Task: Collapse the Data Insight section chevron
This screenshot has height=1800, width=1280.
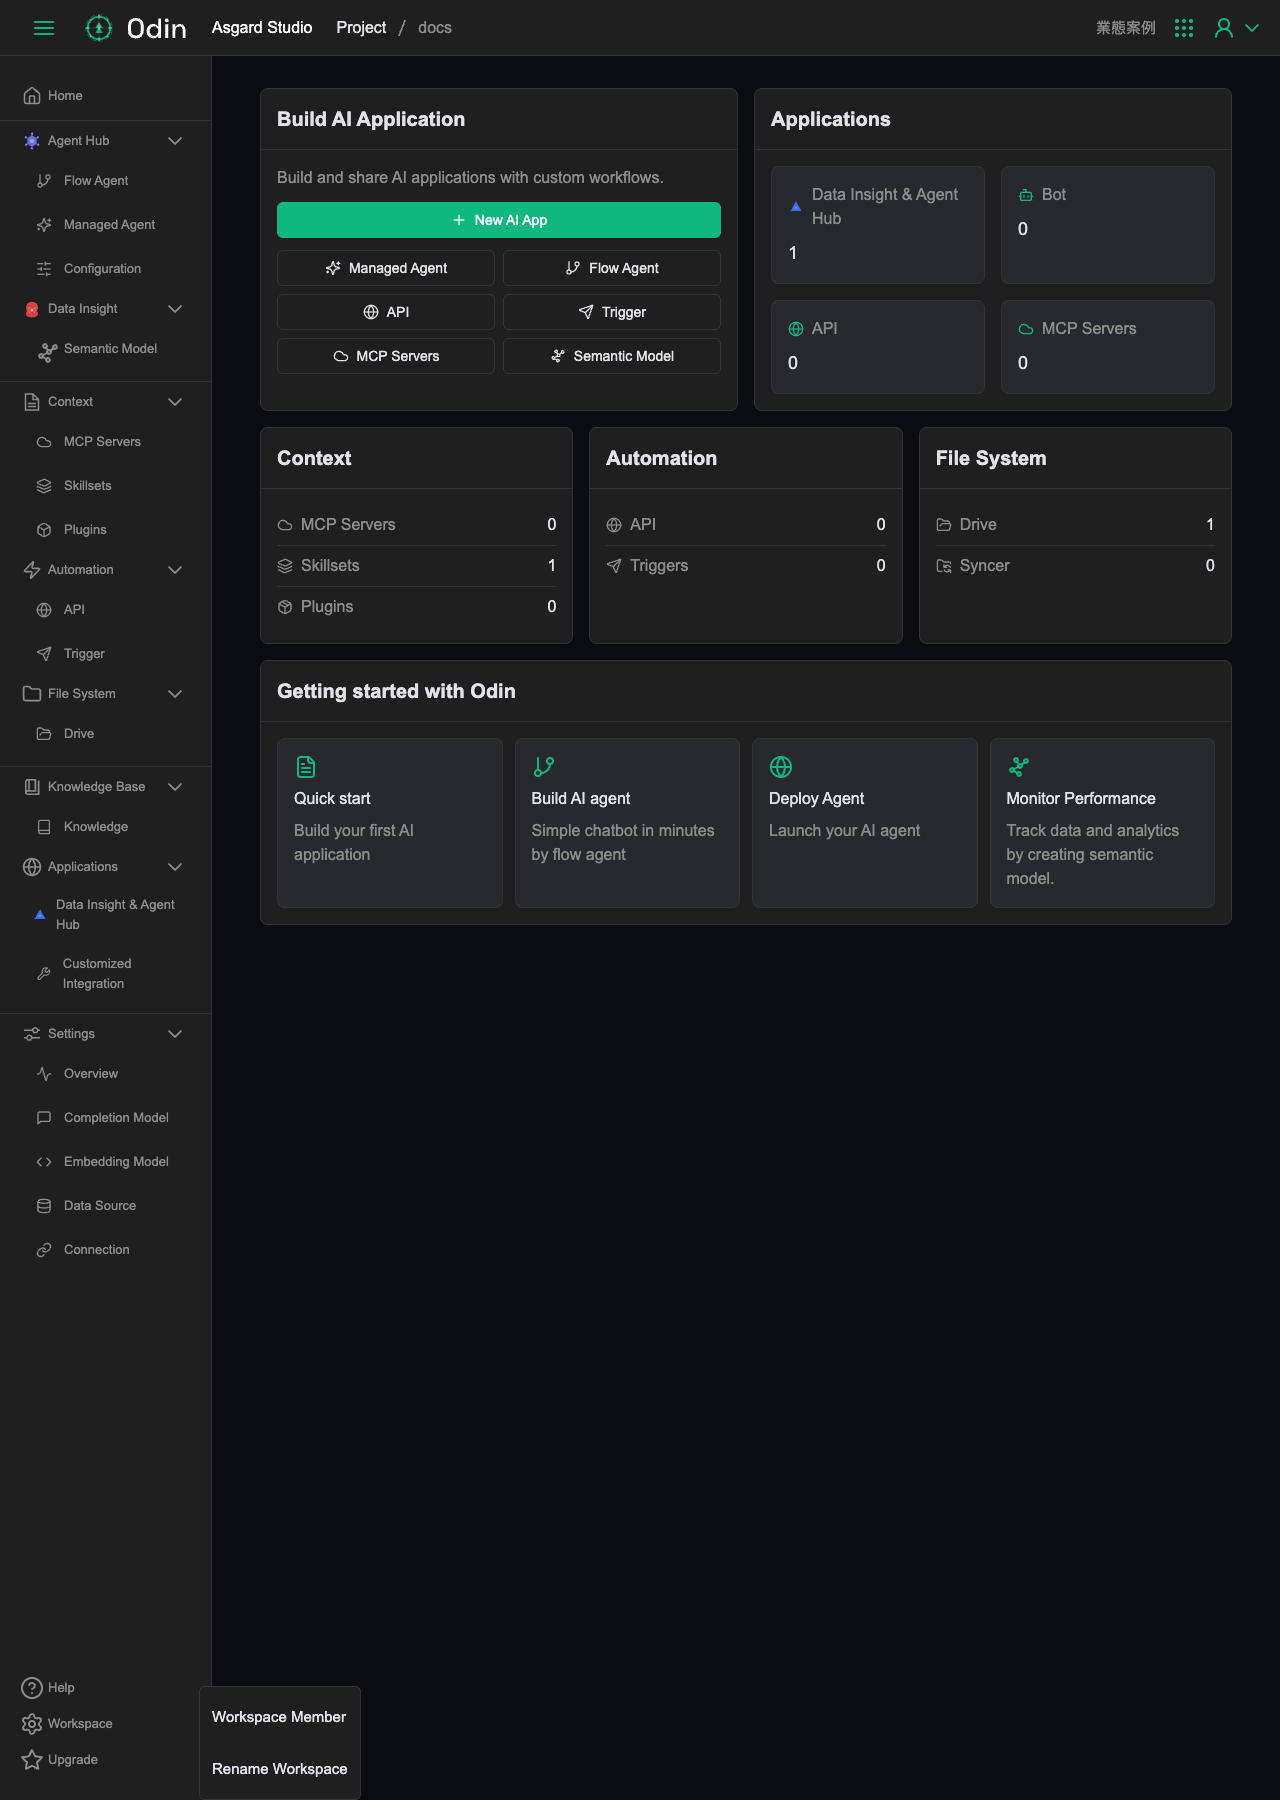Action: (x=175, y=309)
